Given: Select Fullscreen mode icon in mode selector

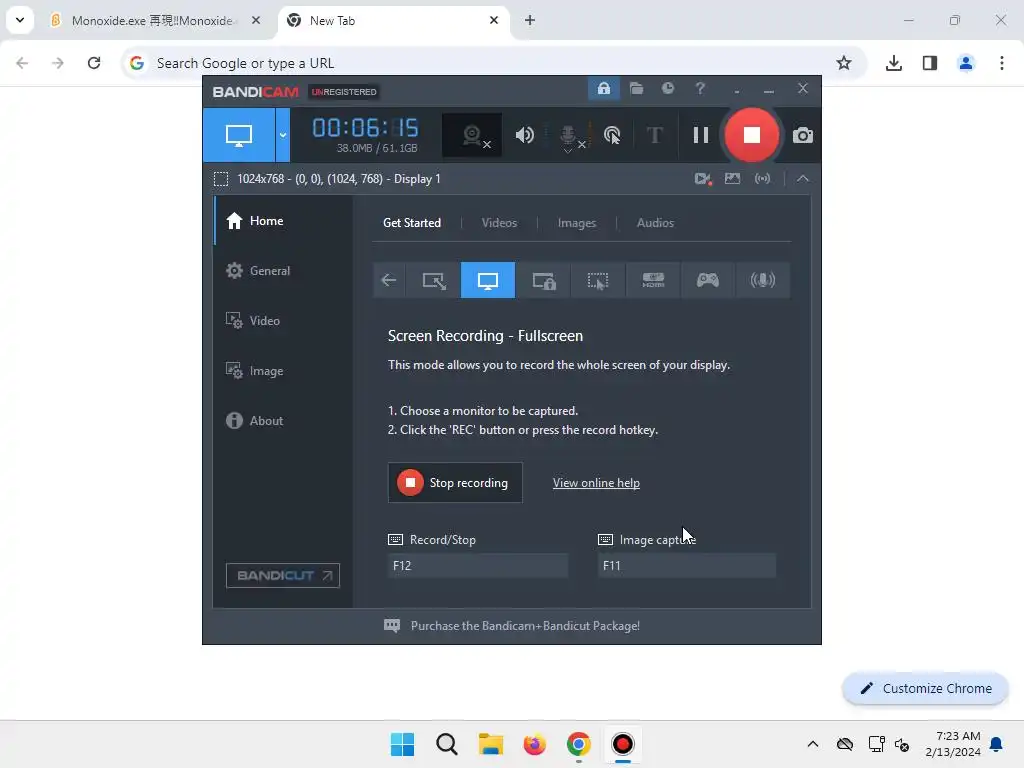Looking at the screenshot, I should [x=488, y=280].
